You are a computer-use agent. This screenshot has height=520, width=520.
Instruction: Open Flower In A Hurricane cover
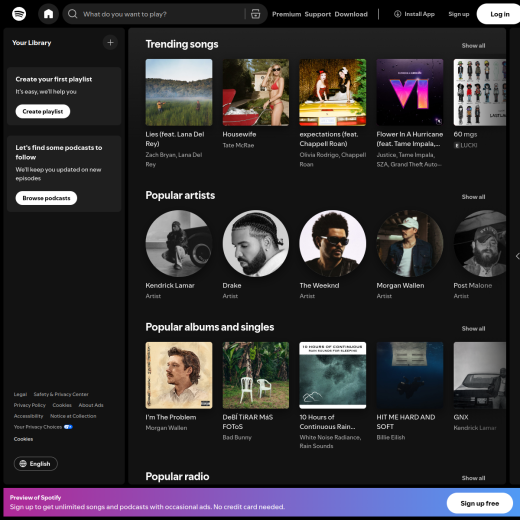410,92
